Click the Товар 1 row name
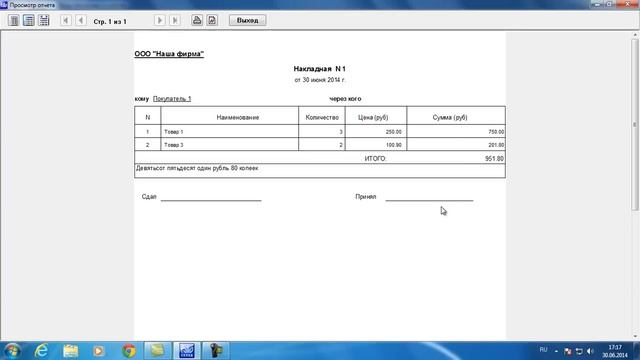 pos(173,132)
